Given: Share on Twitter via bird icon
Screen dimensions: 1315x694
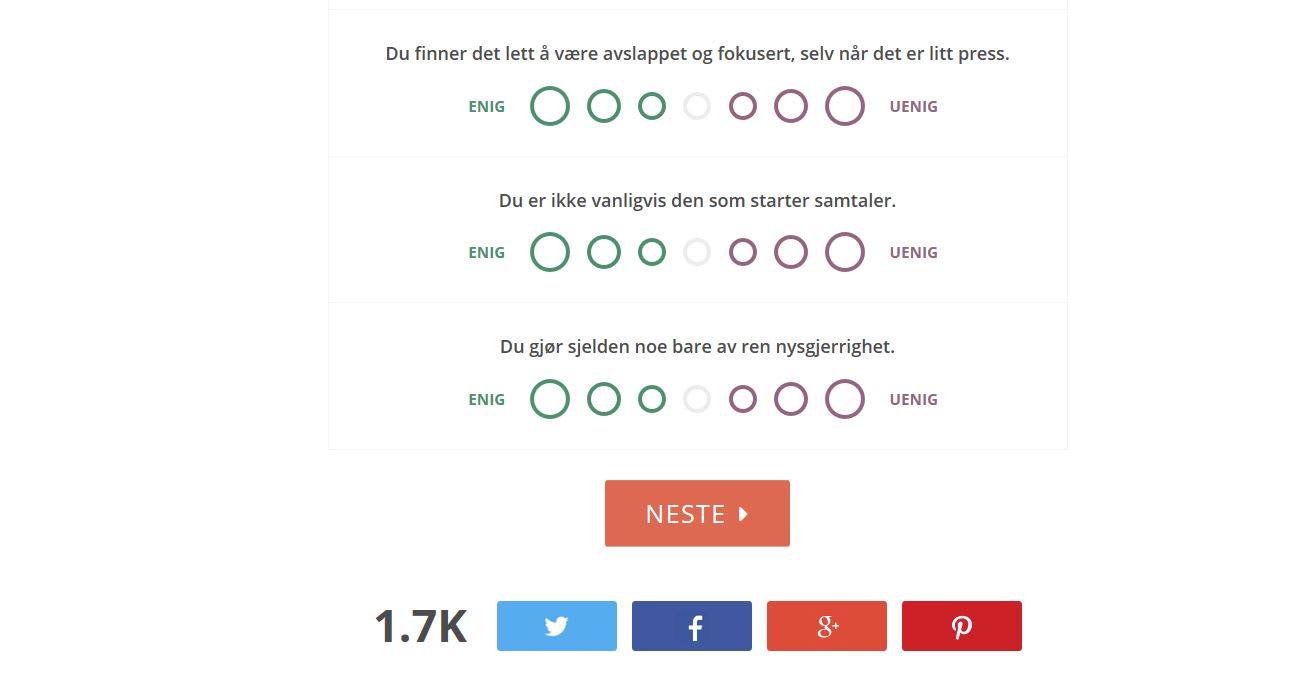Looking at the screenshot, I should pos(557,626).
